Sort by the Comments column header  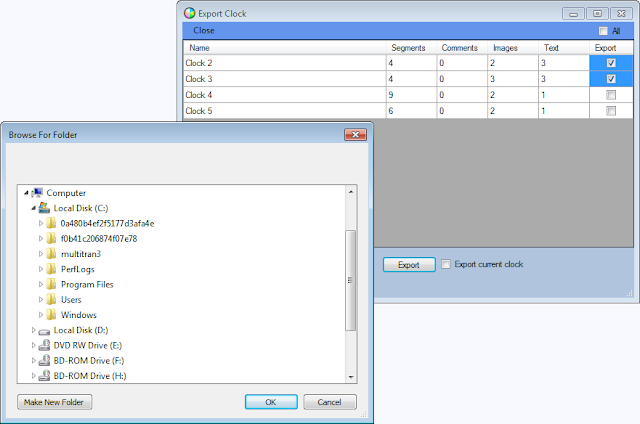462,48
